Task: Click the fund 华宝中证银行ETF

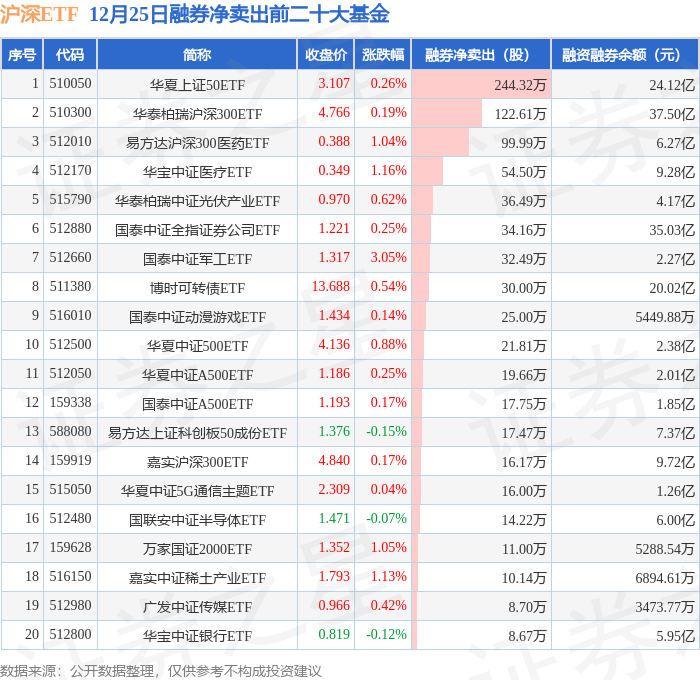Action: coord(197,636)
